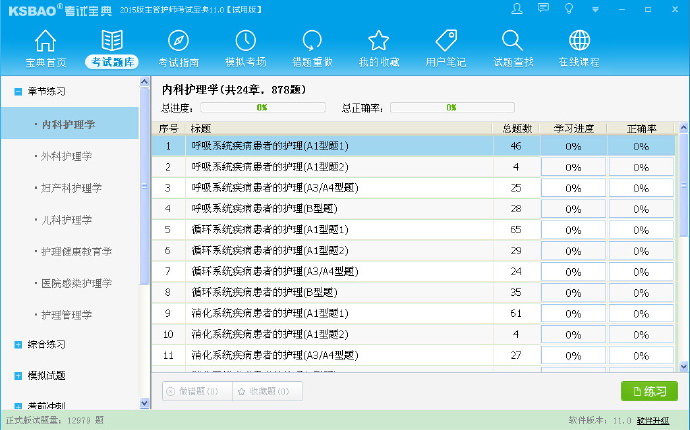Click the 总正确率 progress bar
The width and height of the screenshot is (690, 430).
[452, 107]
